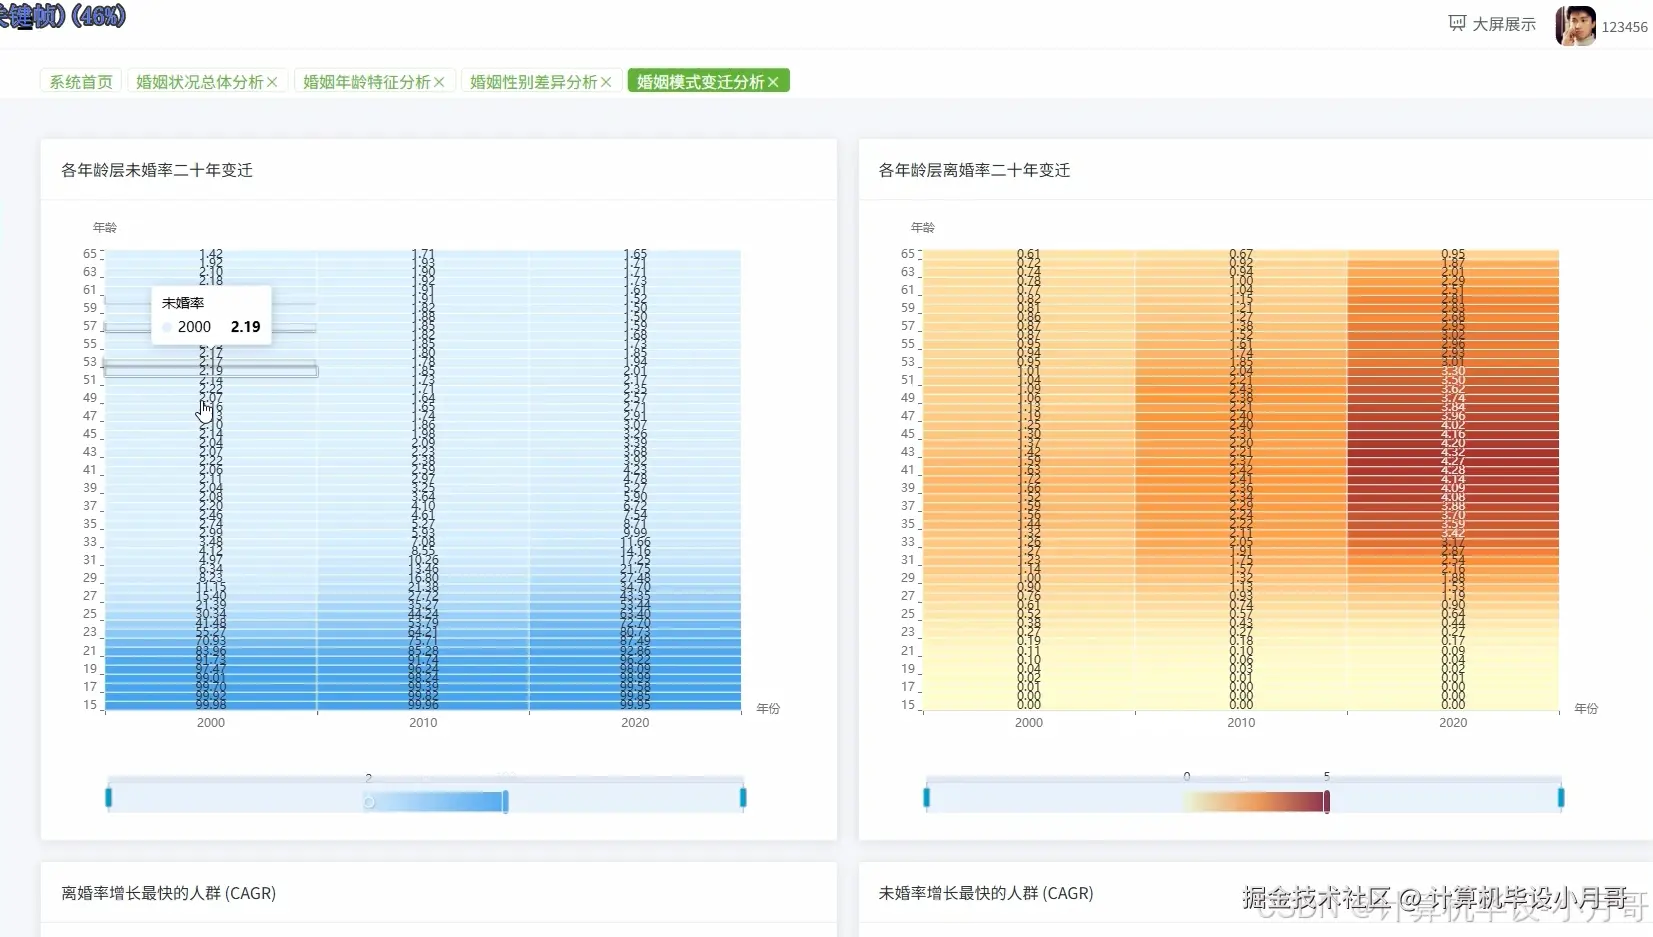Click 2000 axis label in unmarried-rate heatmap
1653x937 pixels.
(x=211, y=723)
